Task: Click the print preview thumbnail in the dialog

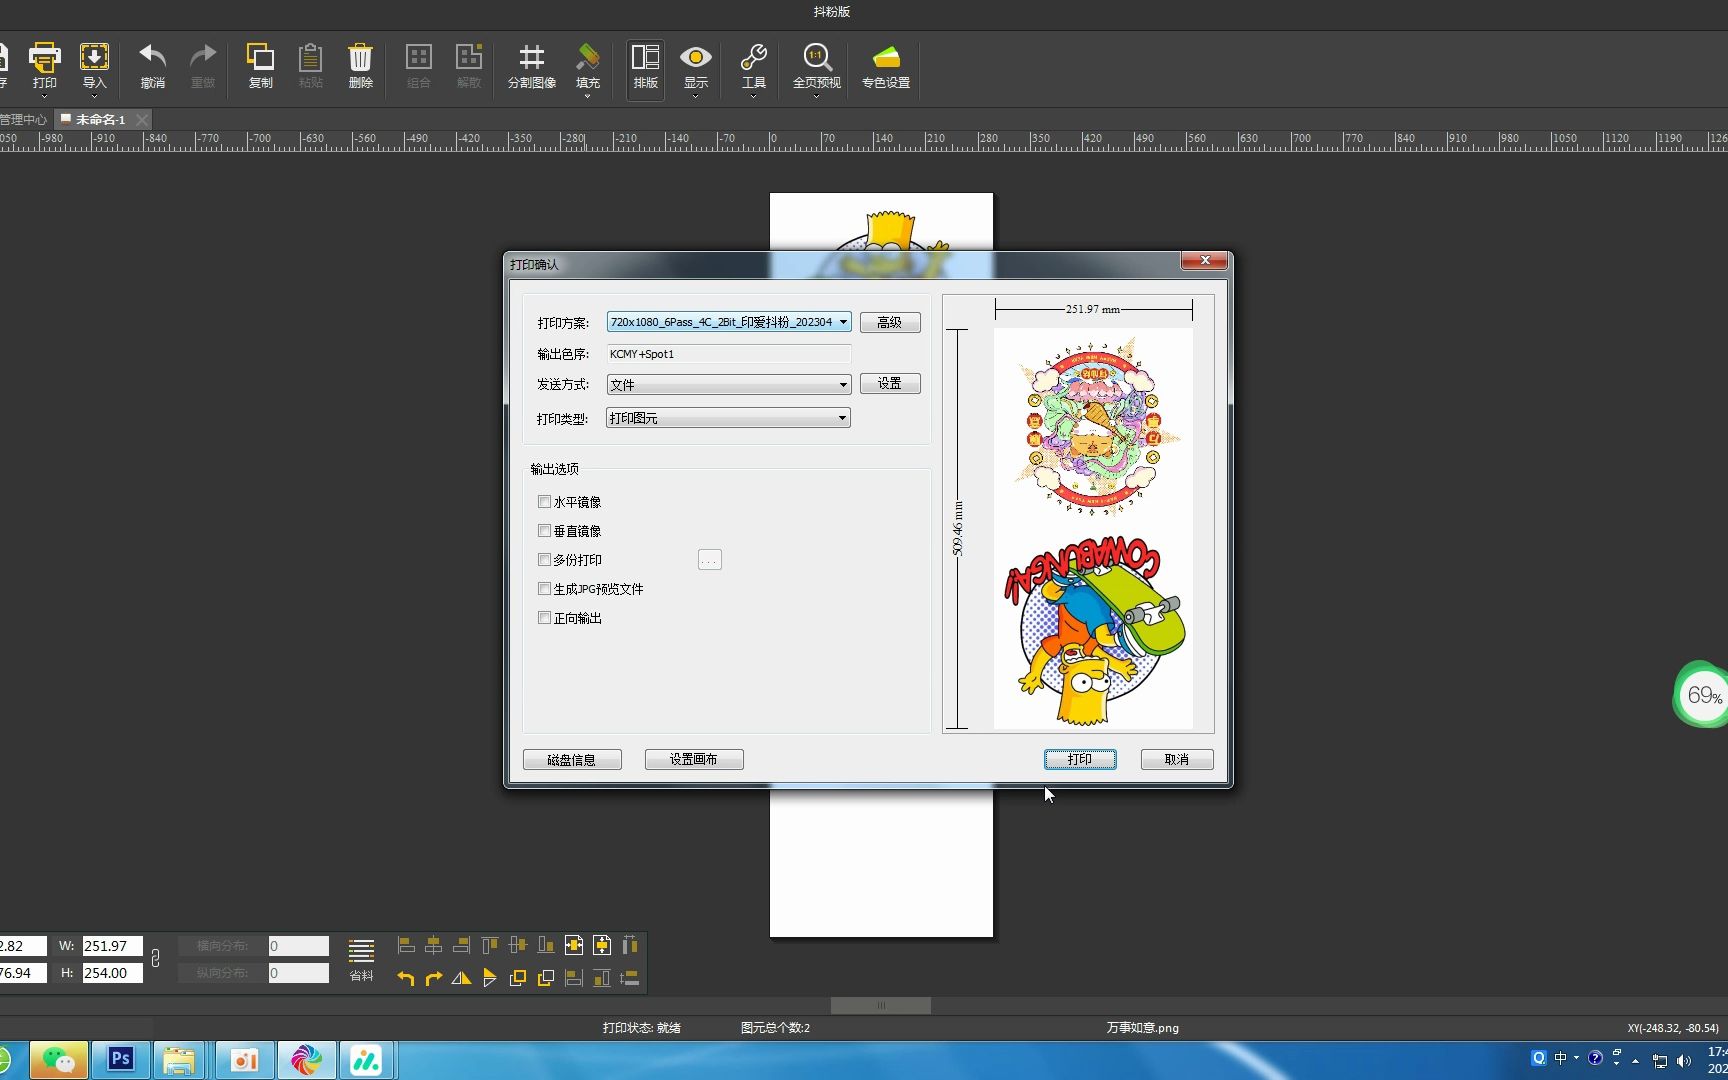Action: click(1093, 529)
